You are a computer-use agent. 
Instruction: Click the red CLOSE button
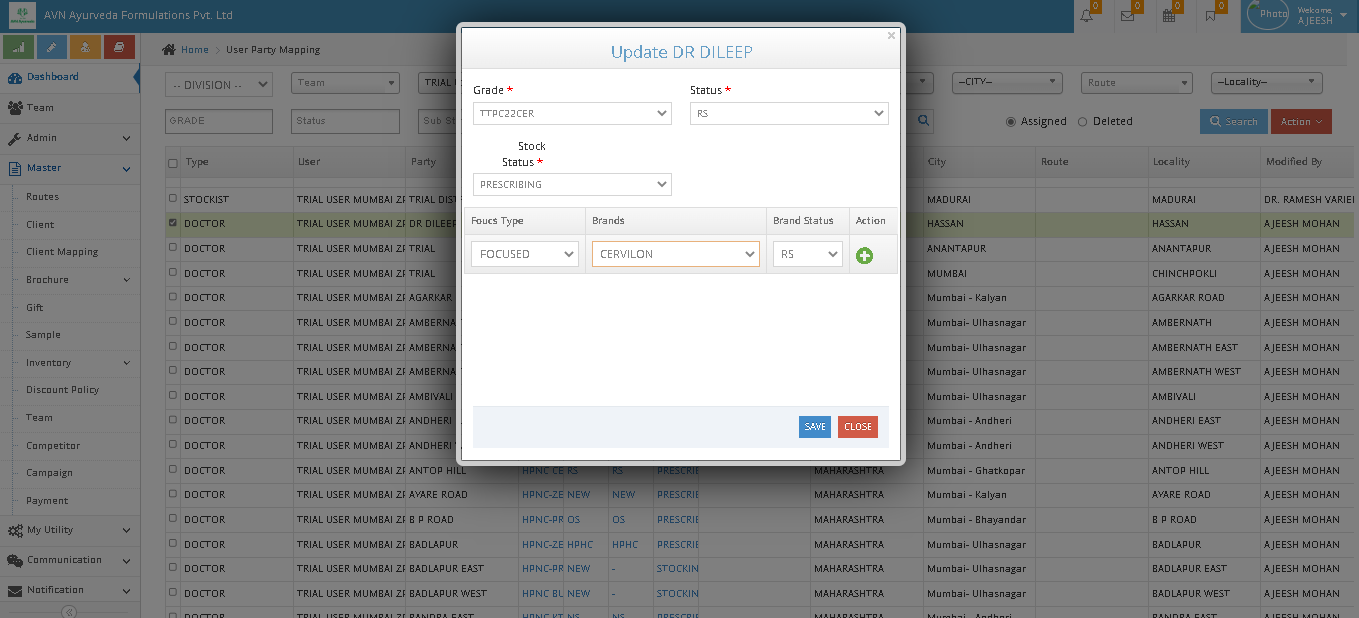858,427
